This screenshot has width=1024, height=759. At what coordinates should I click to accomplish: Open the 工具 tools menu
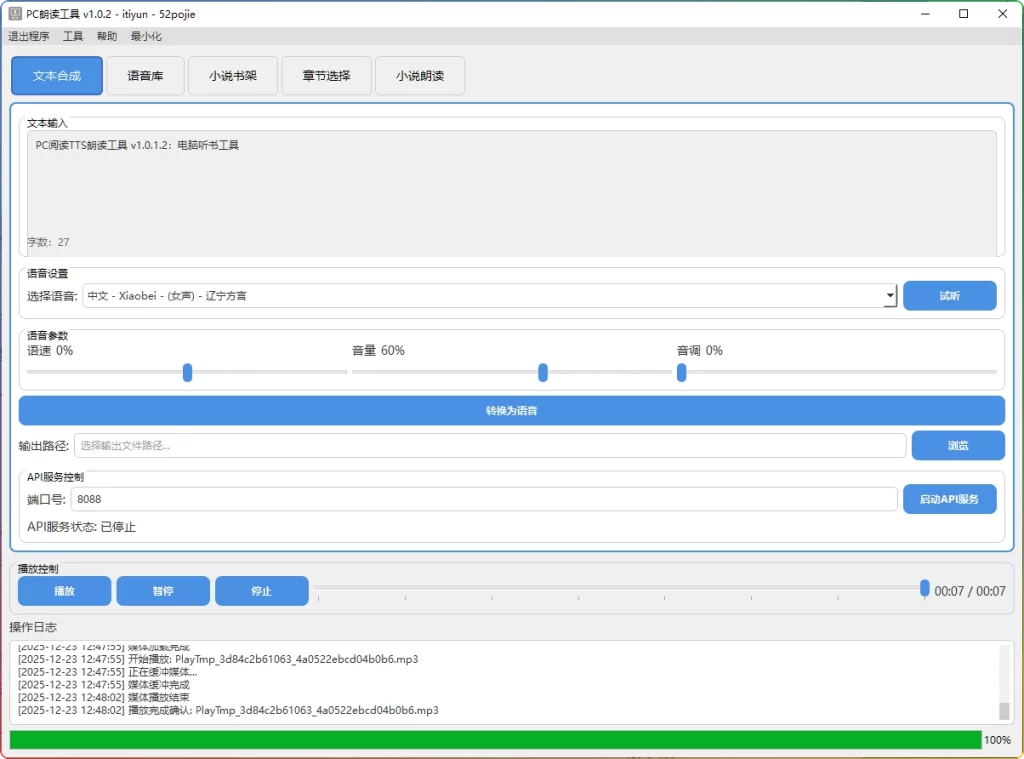click(x=72, y=36)
